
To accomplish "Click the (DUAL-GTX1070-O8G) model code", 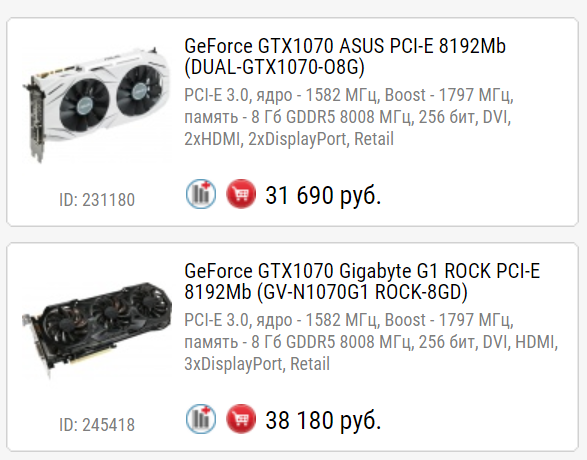I will [274, 67].
